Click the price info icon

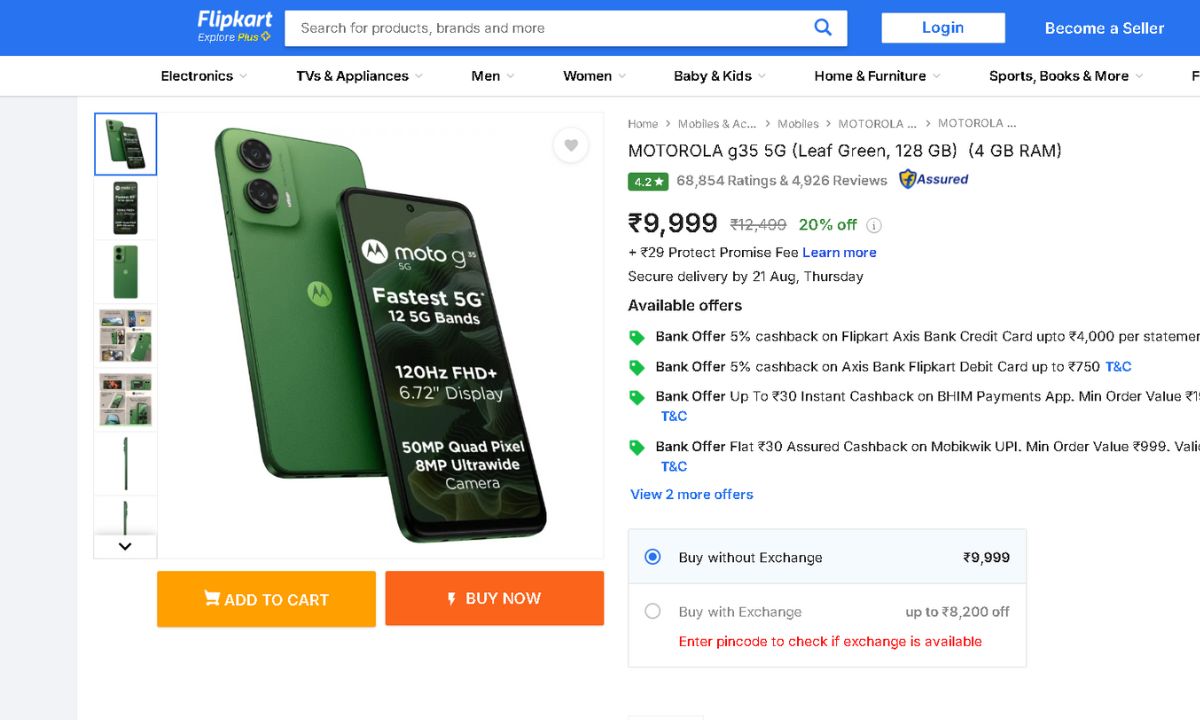873,225
